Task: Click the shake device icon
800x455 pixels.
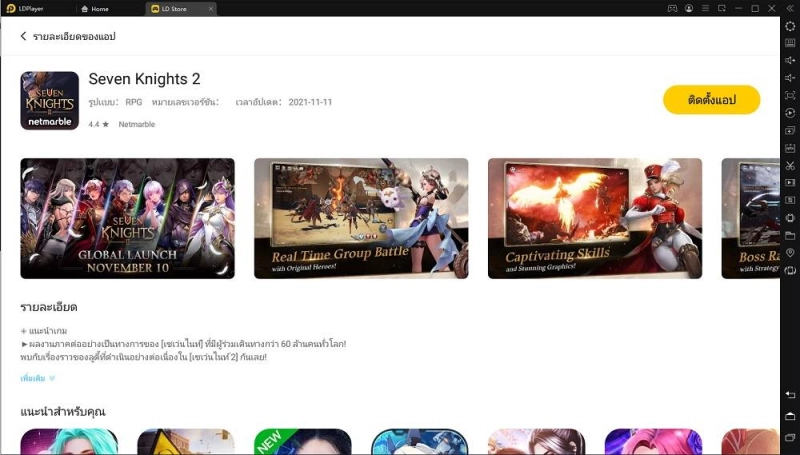Action: (x=790, y=218)
